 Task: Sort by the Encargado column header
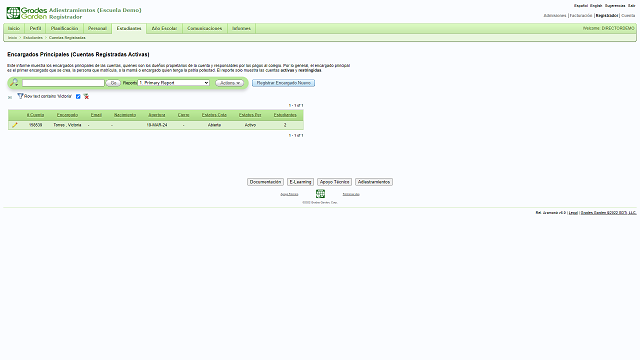click(67, 115)
